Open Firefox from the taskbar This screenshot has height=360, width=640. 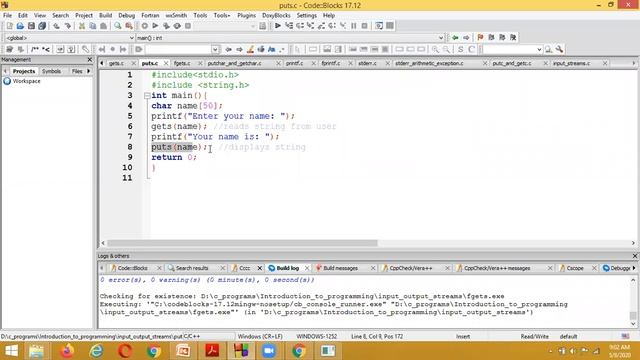[x=67, y=351]
